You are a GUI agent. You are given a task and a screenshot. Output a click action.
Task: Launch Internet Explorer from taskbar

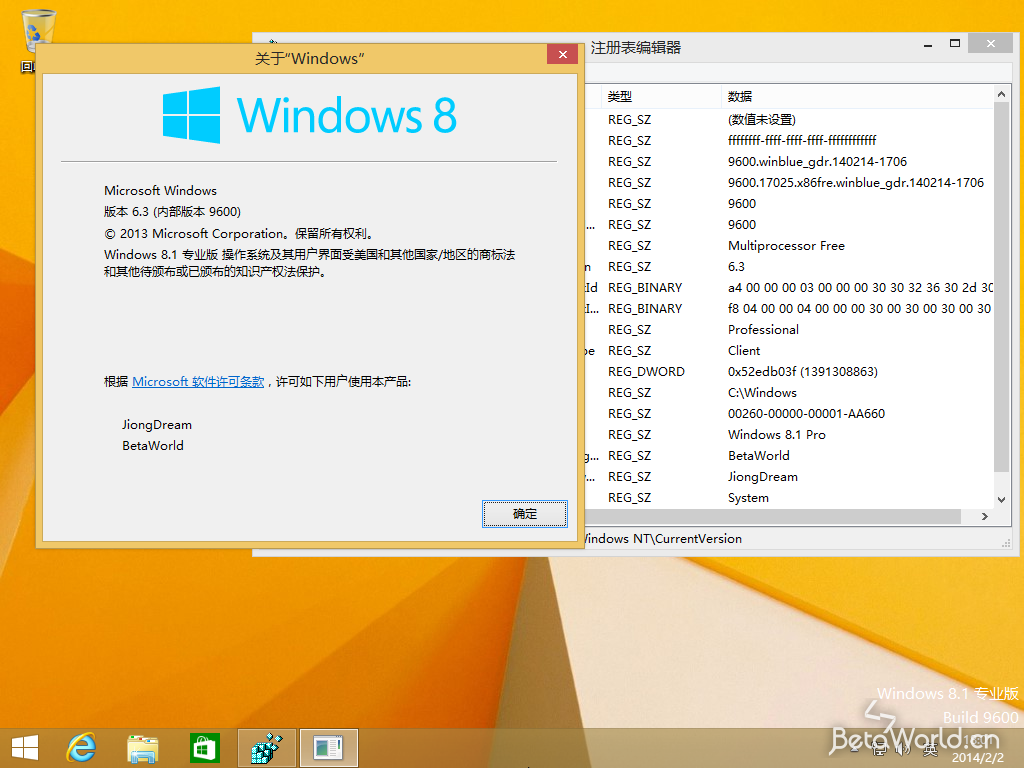(x=81, y=747)
